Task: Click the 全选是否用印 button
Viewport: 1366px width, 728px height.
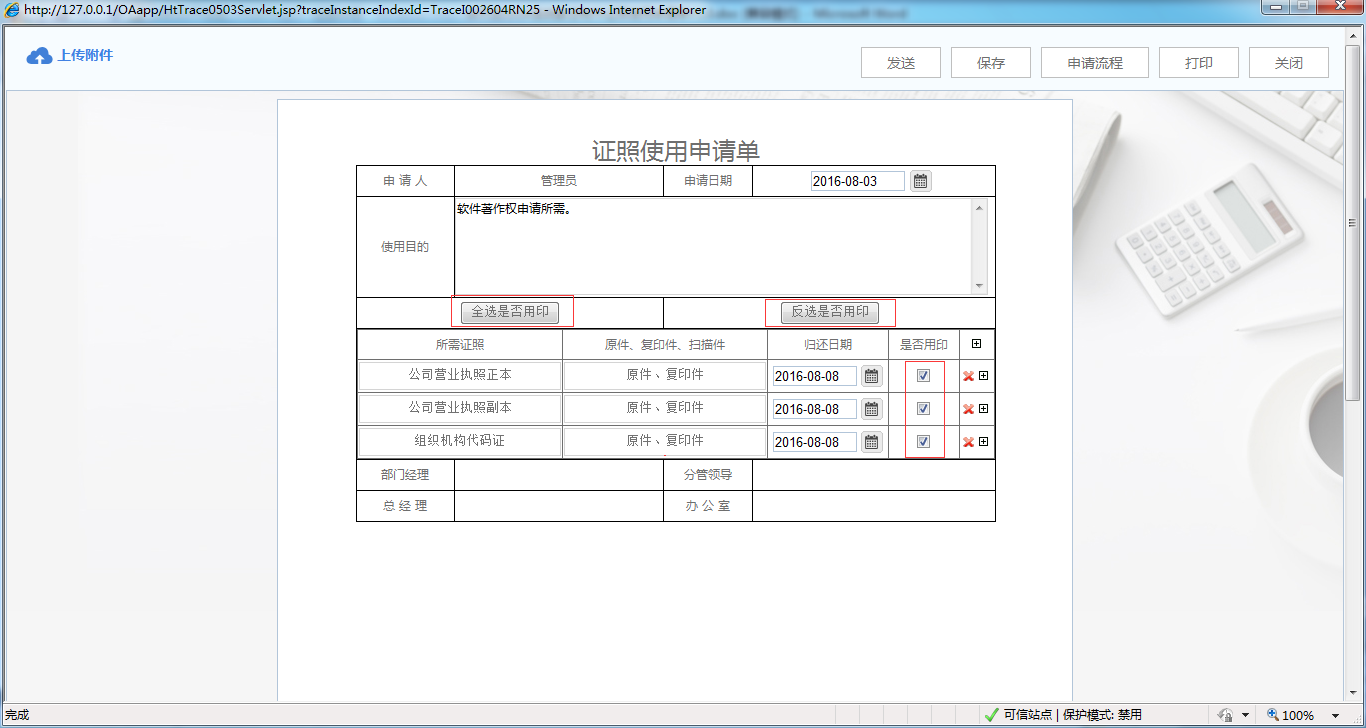Action: point(512,311)
